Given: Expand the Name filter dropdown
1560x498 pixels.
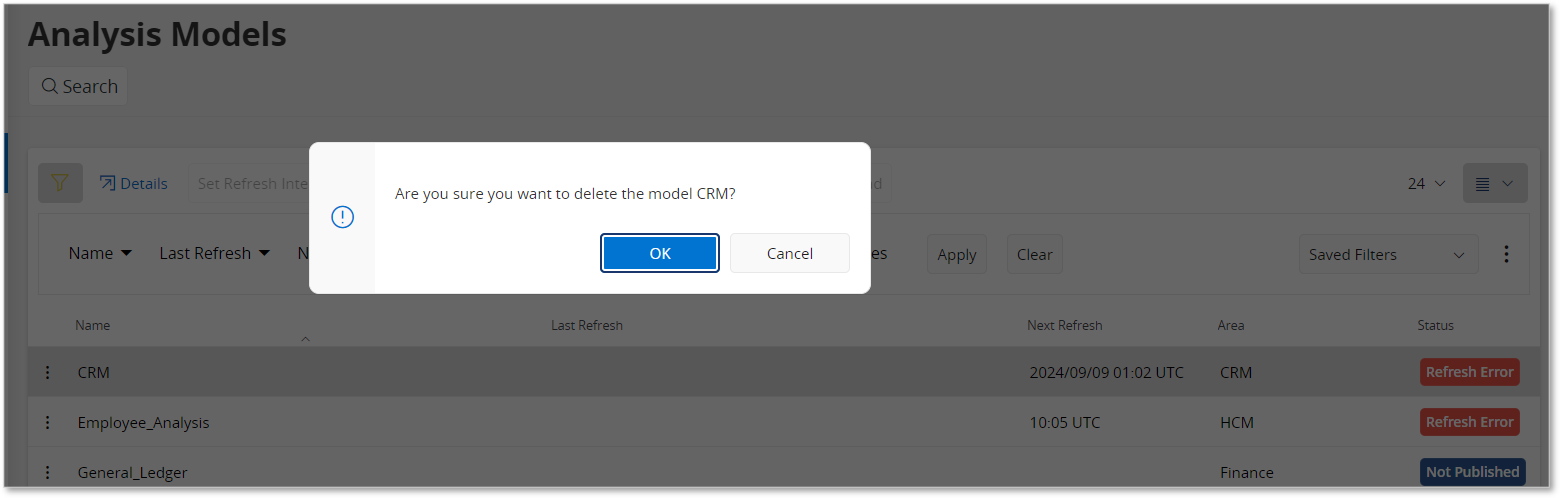Looking at the screenshot, I should pyautogui.click(x=100, y=253).
